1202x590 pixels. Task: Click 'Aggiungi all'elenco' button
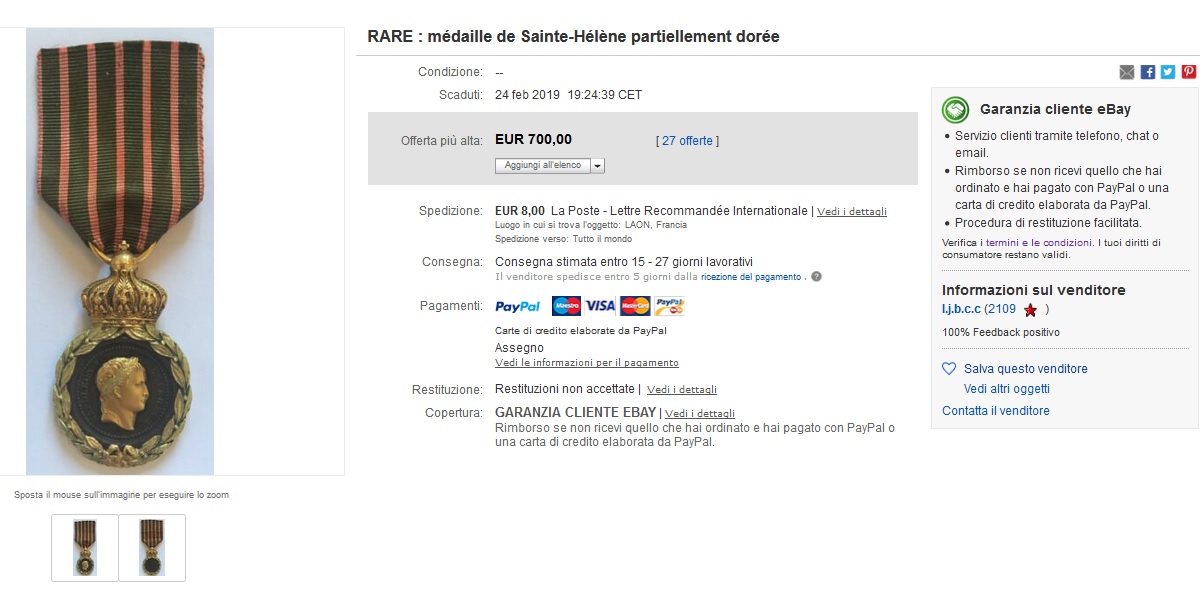[543, 166]
